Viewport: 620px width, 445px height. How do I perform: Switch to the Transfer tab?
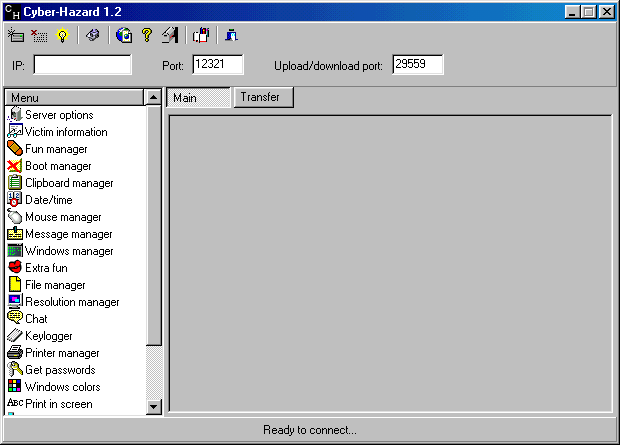coord(260,97)
